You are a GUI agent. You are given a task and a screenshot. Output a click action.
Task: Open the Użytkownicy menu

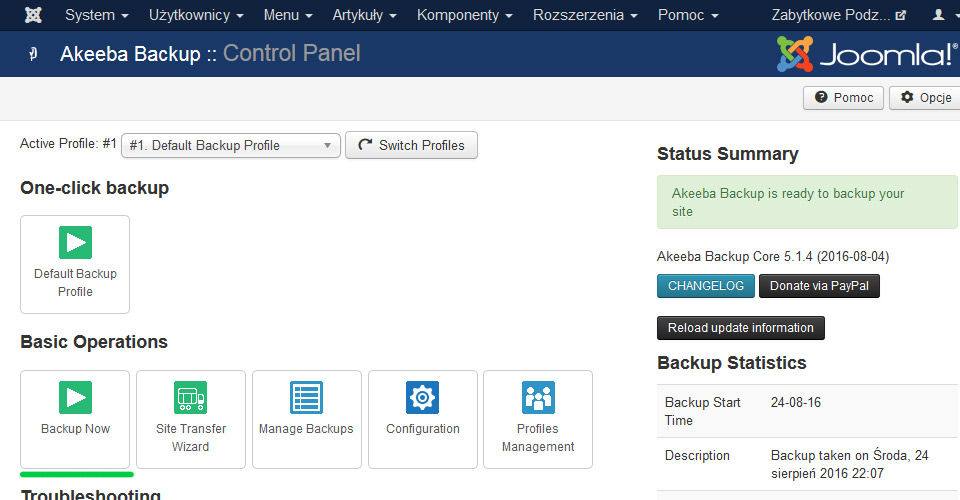(x=196, y=15)
